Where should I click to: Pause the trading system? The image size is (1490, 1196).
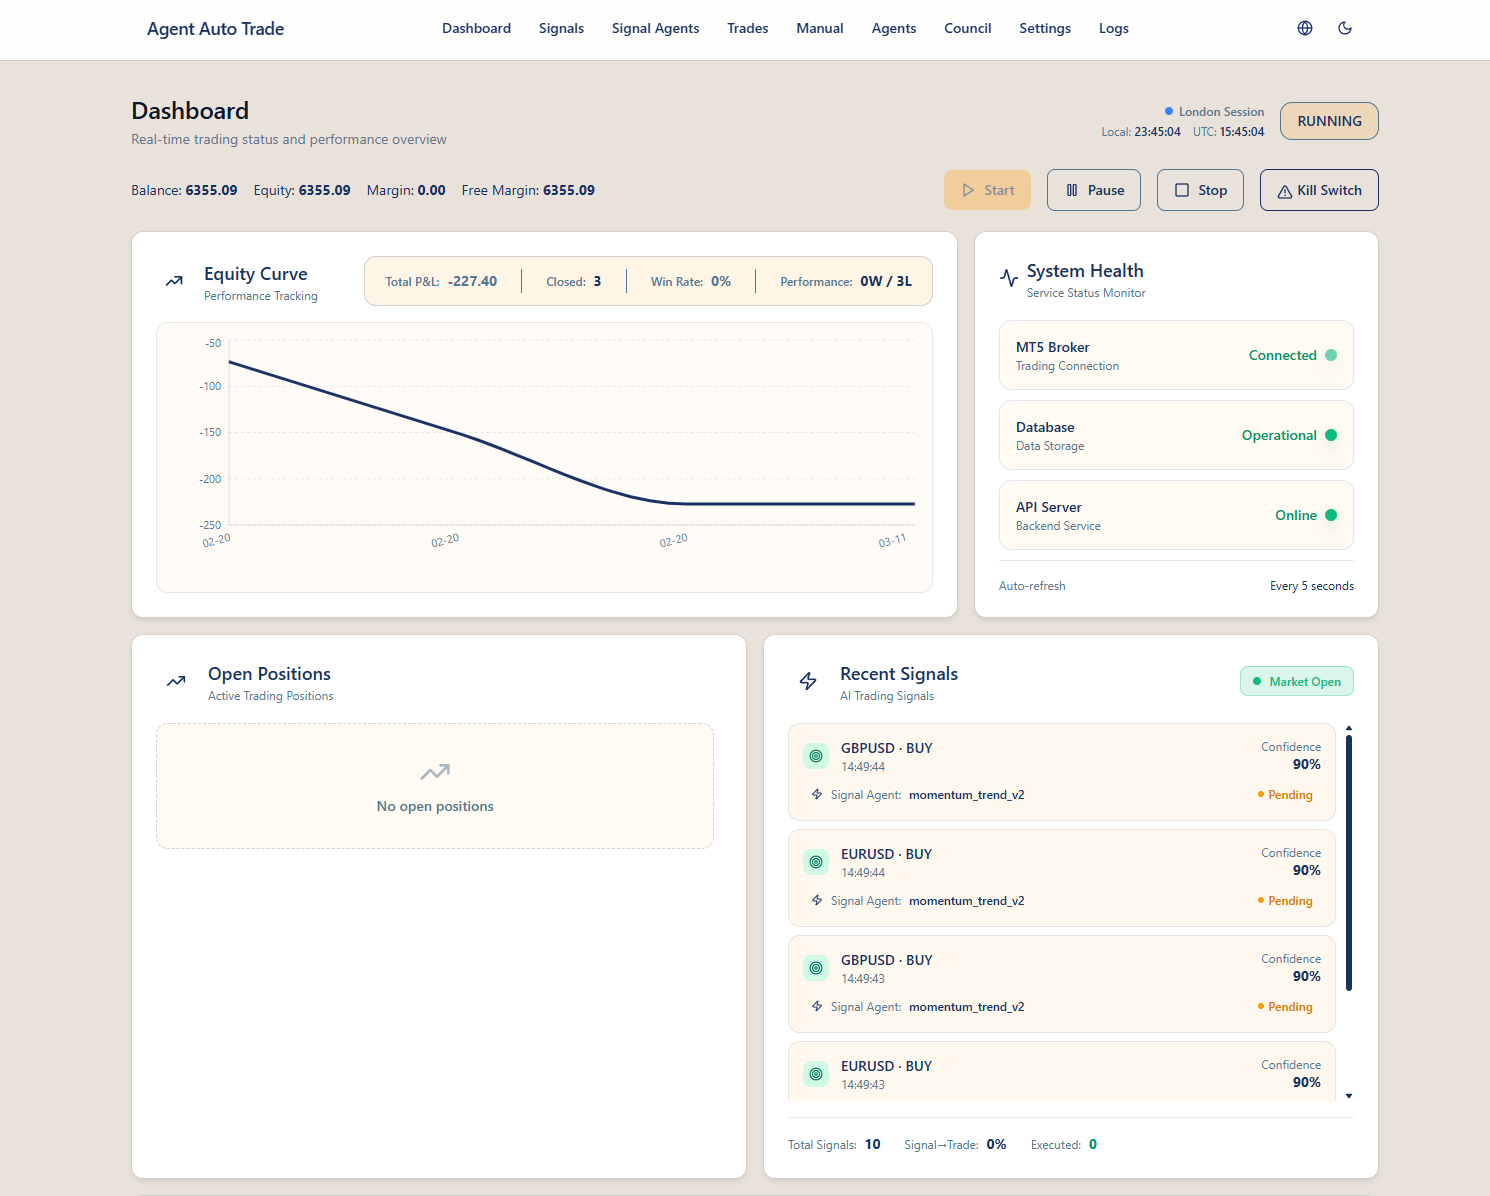[x=1093, y=190]
